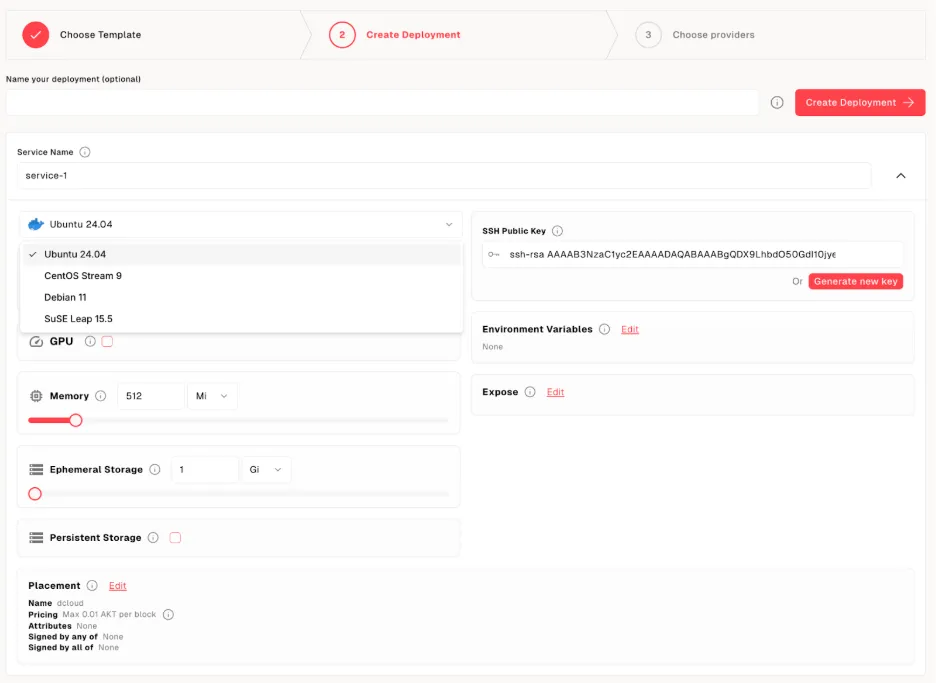Screen dimensions: 936x683
Task: Click the Create Deployment button
Action: (859, 102)
